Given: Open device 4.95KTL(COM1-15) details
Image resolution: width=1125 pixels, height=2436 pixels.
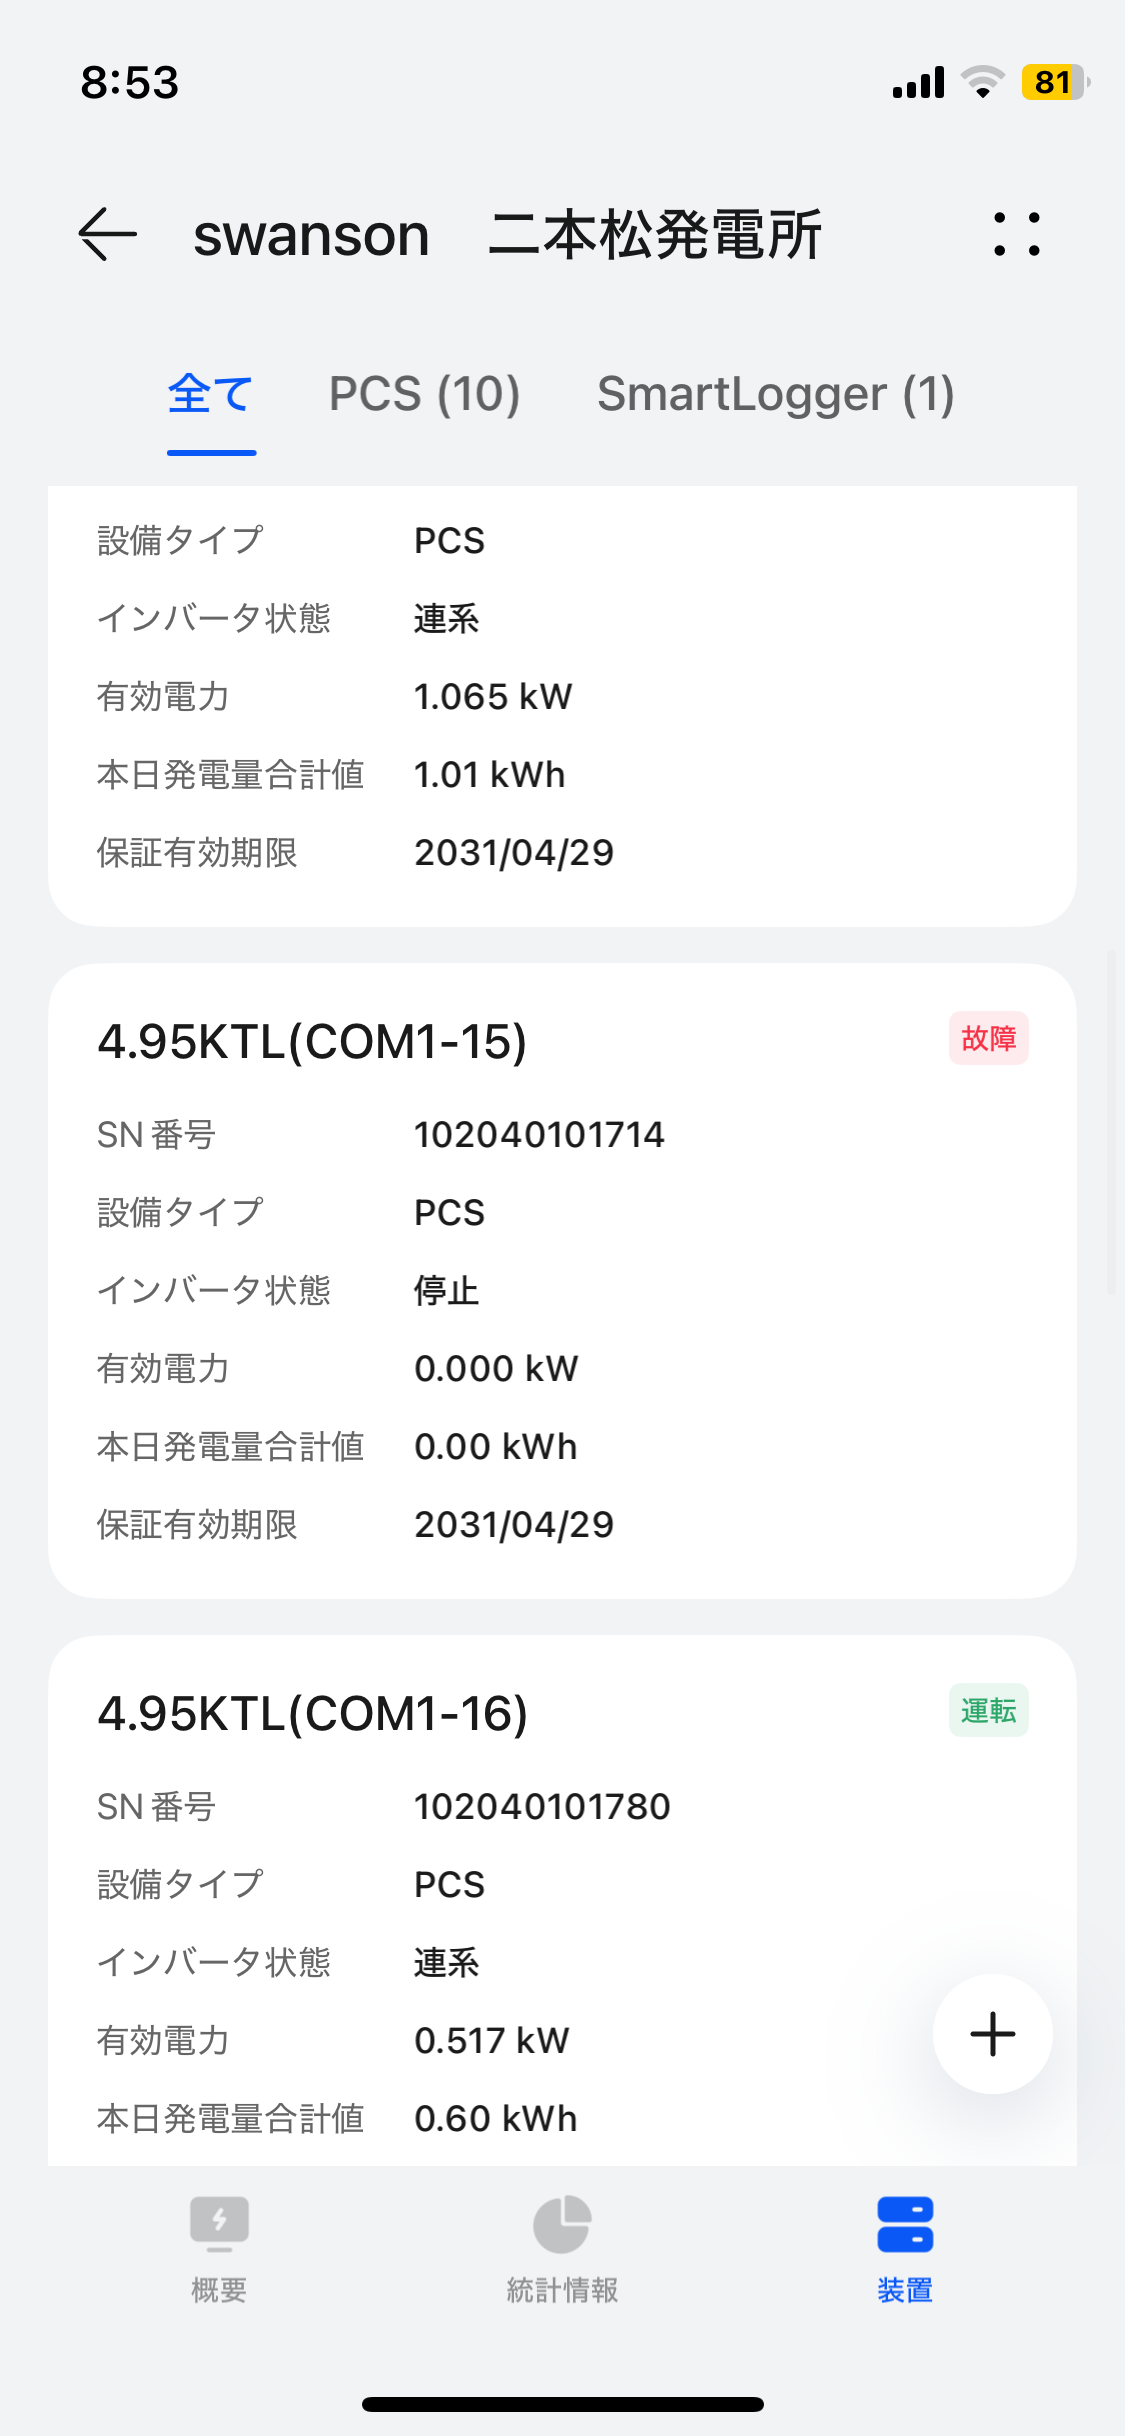Looking at the screenshot, I should click(312, 1042).
